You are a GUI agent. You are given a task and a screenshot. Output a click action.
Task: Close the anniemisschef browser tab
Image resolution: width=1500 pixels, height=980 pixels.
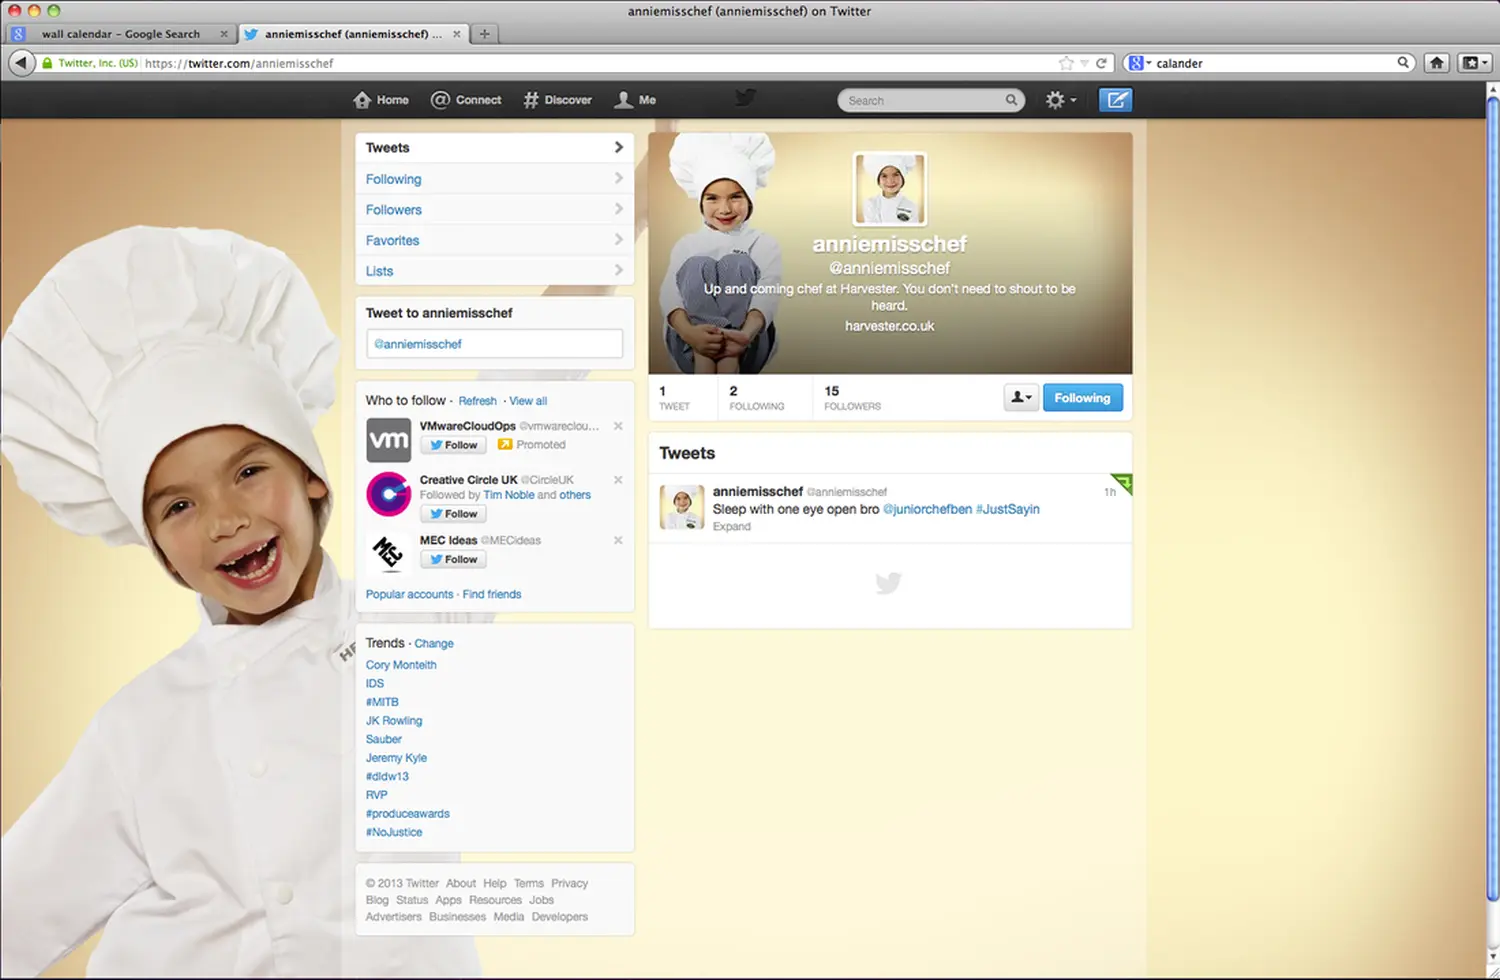click(457, 34)
